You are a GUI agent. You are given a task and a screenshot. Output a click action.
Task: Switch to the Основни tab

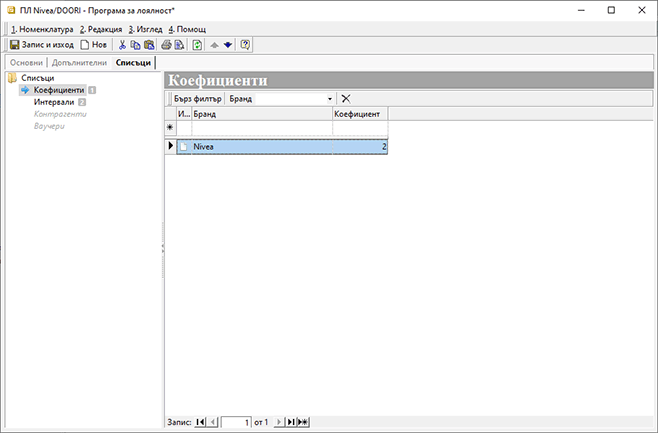pyautogui.click(x=26, y=63)
